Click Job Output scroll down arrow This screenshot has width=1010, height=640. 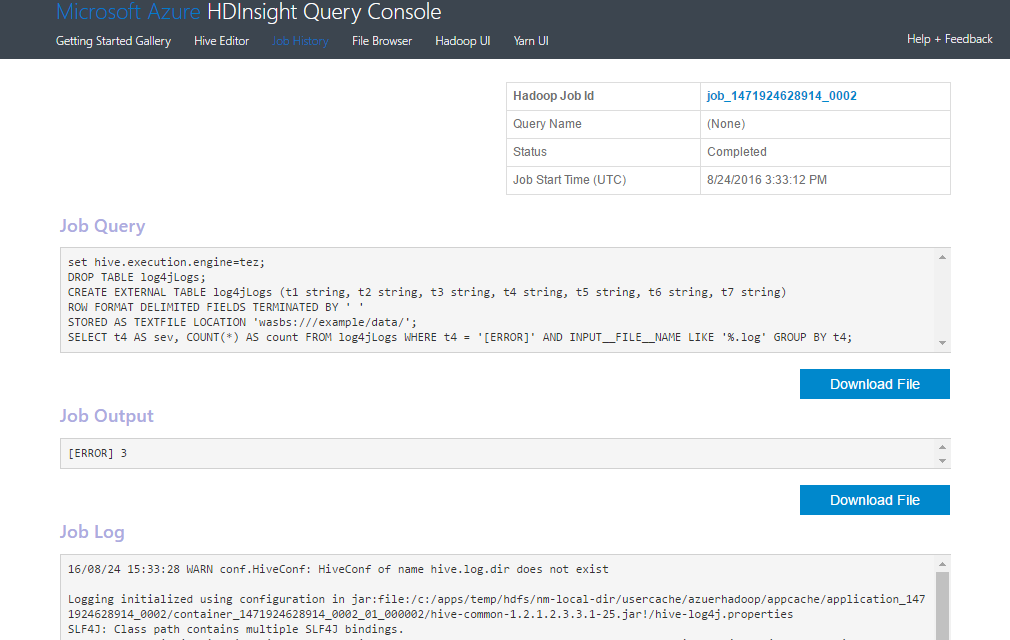(942, 460)
